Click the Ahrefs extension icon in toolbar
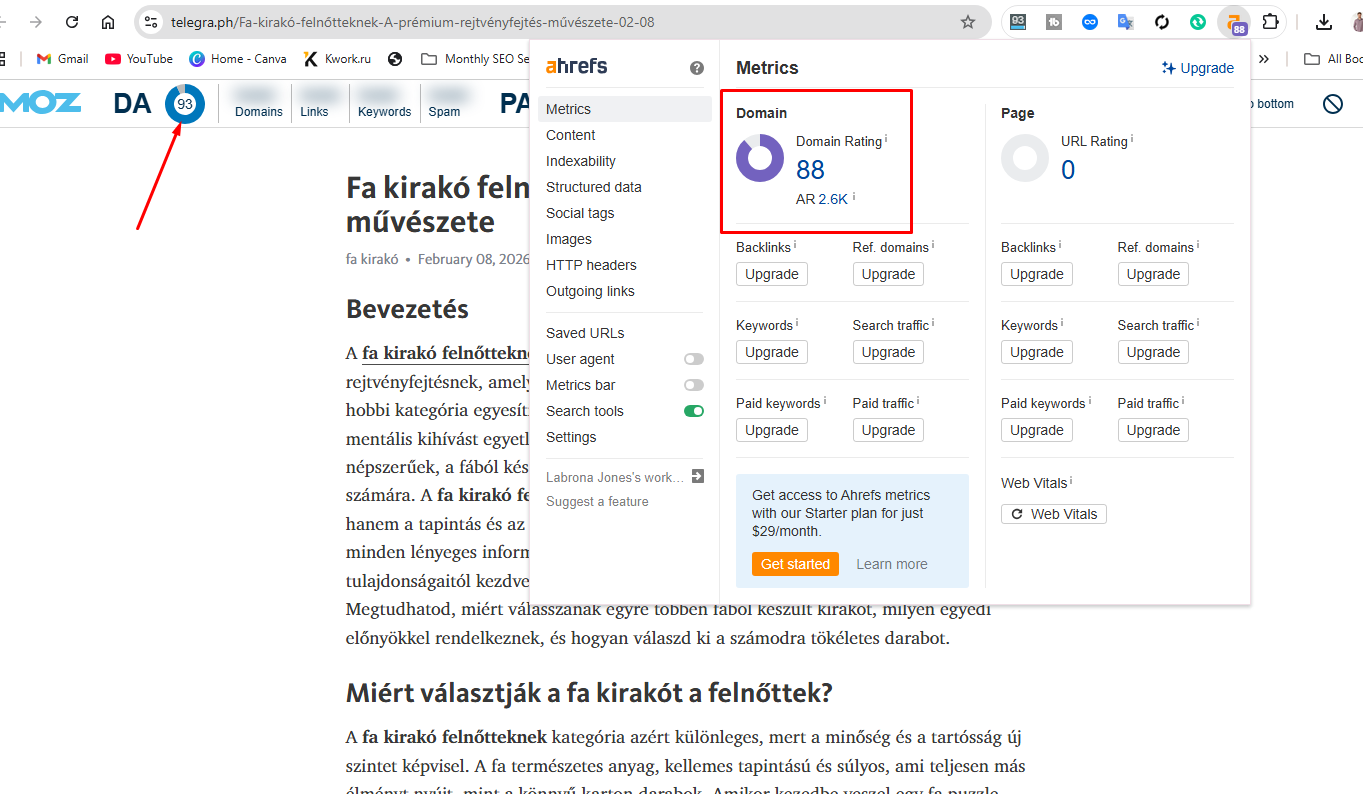The height and width of the screenshot is (794, 1363). (1235, 22)
